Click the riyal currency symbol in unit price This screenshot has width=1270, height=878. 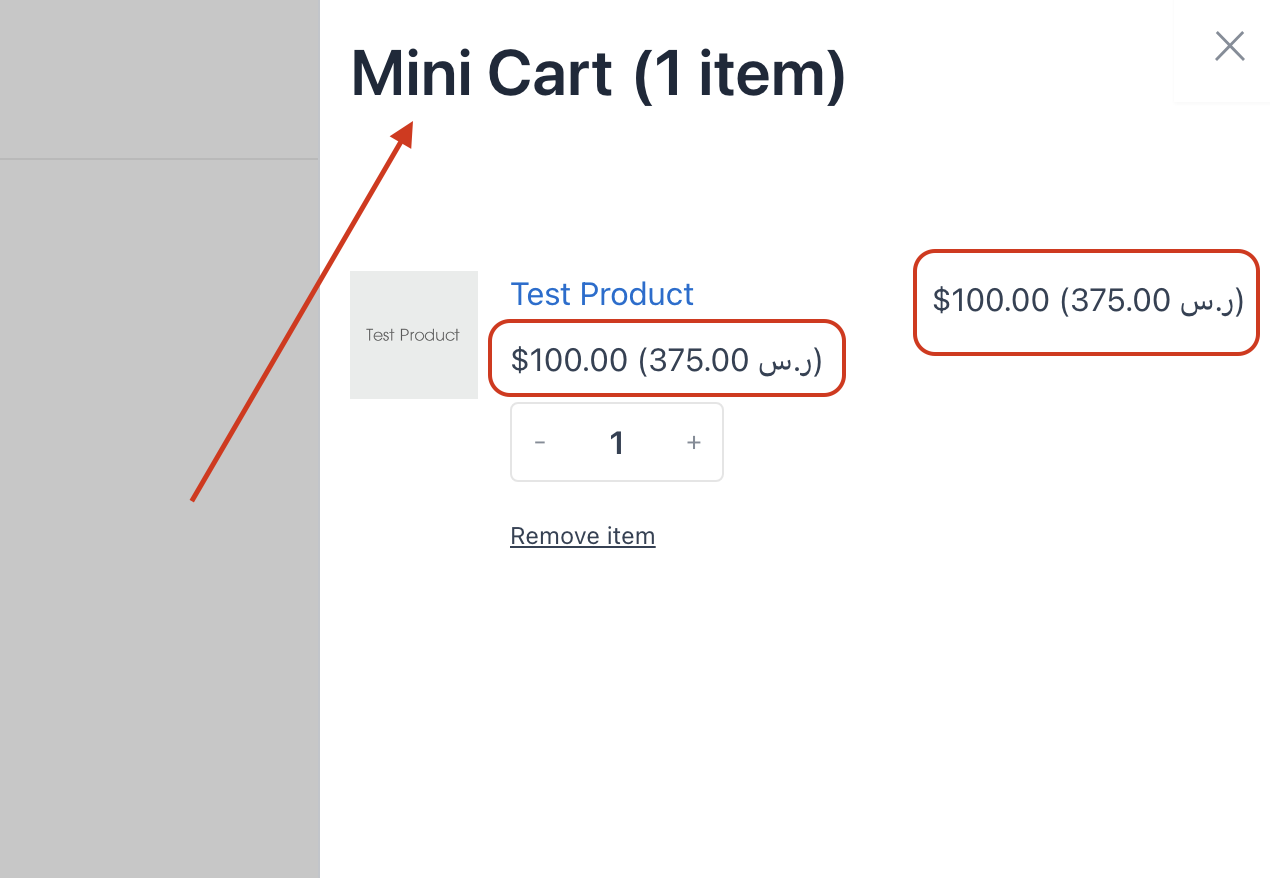788,360
